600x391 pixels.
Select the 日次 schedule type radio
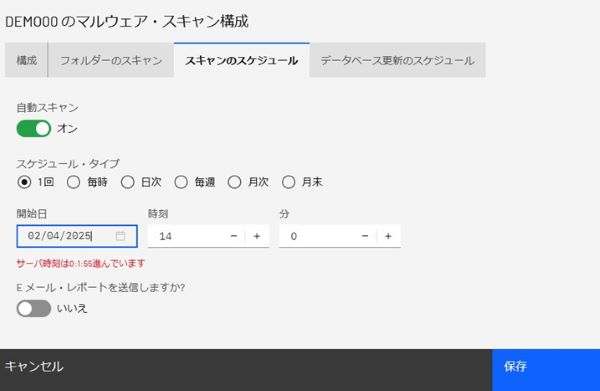coord(127,182)
